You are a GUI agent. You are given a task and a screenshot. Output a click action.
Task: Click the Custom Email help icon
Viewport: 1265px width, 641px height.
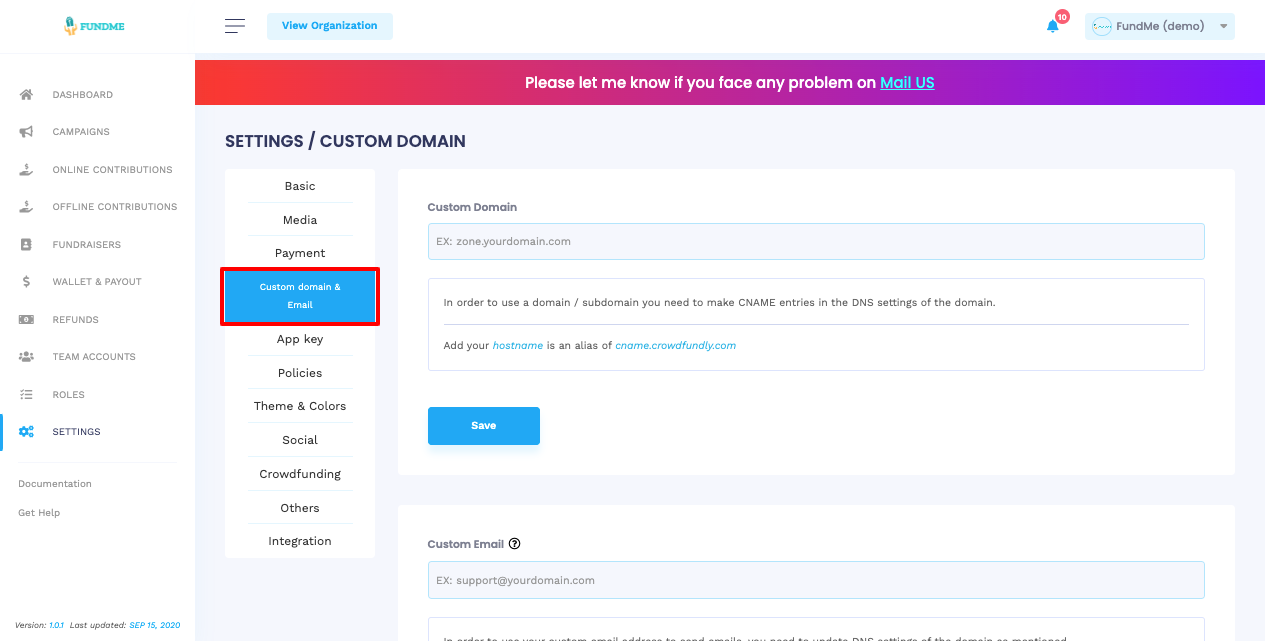(515, 544)
